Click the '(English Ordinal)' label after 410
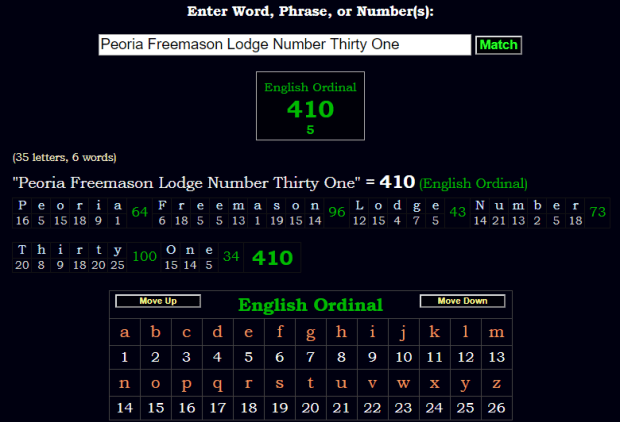 [473, 184]
